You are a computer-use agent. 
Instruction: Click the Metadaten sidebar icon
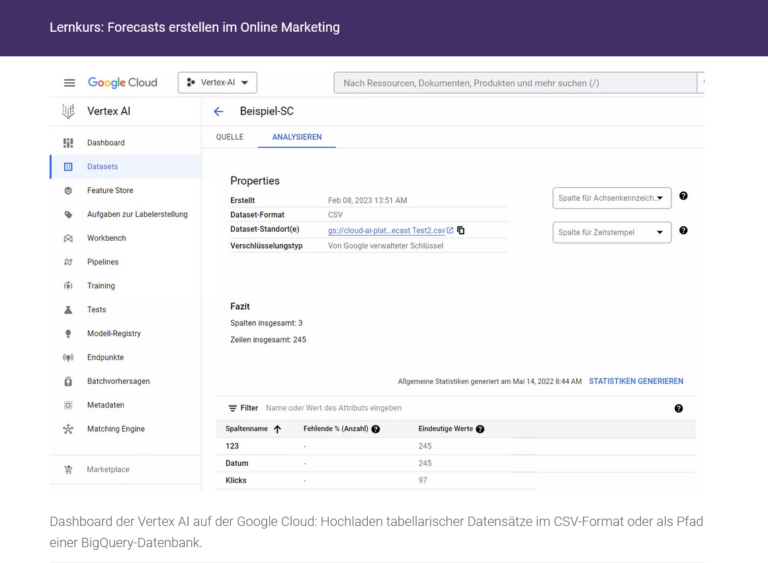[x=68, y=405]
